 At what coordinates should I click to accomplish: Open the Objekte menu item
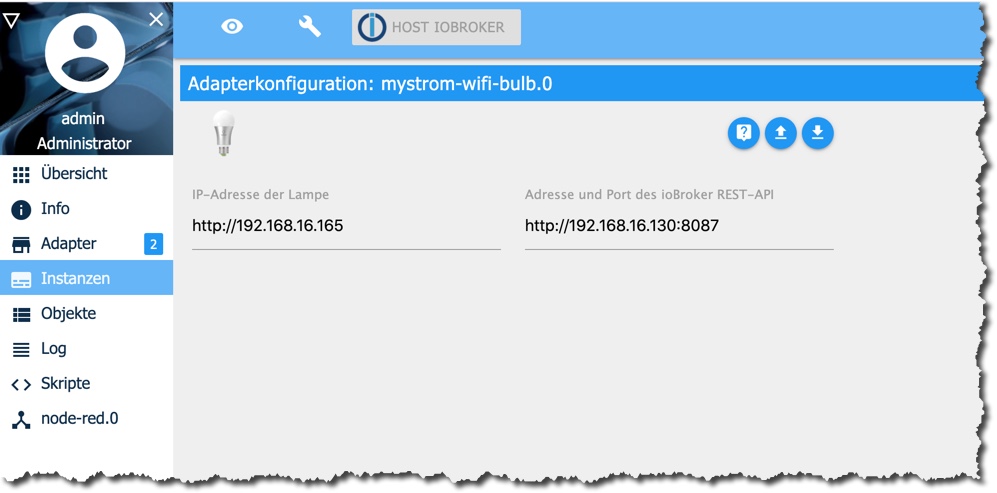[x=86, y=314]
